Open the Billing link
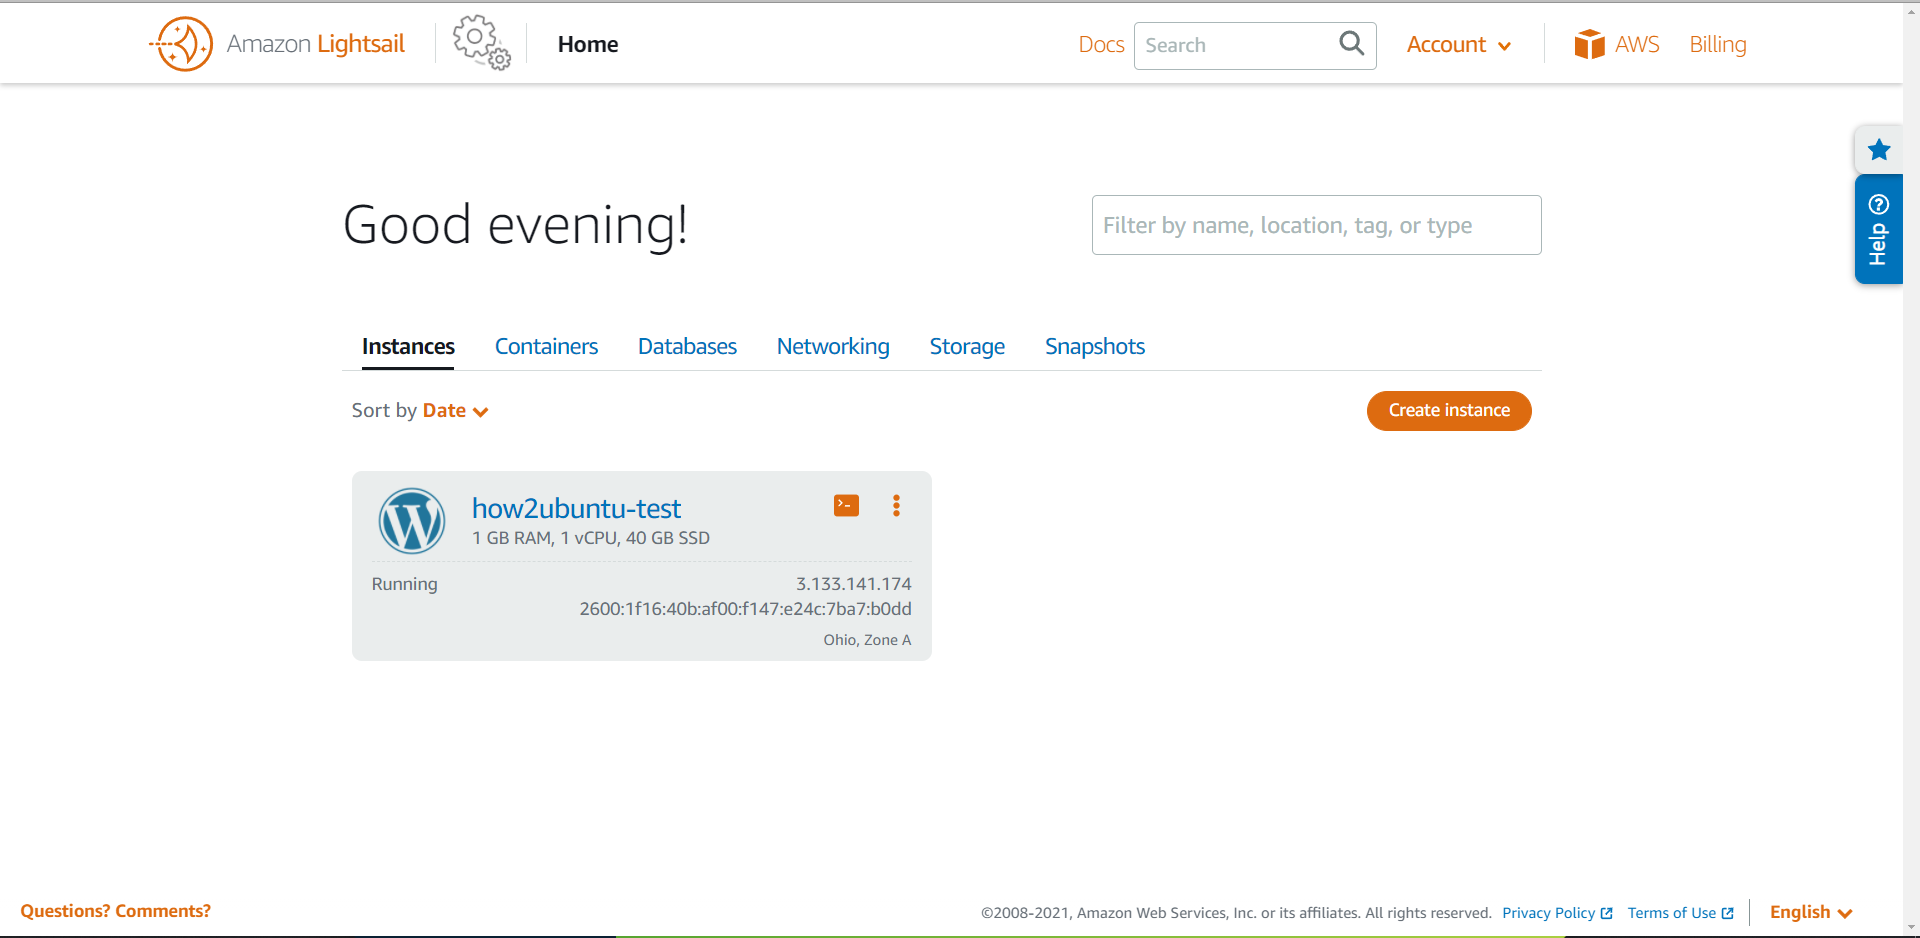 (1717, 45)
